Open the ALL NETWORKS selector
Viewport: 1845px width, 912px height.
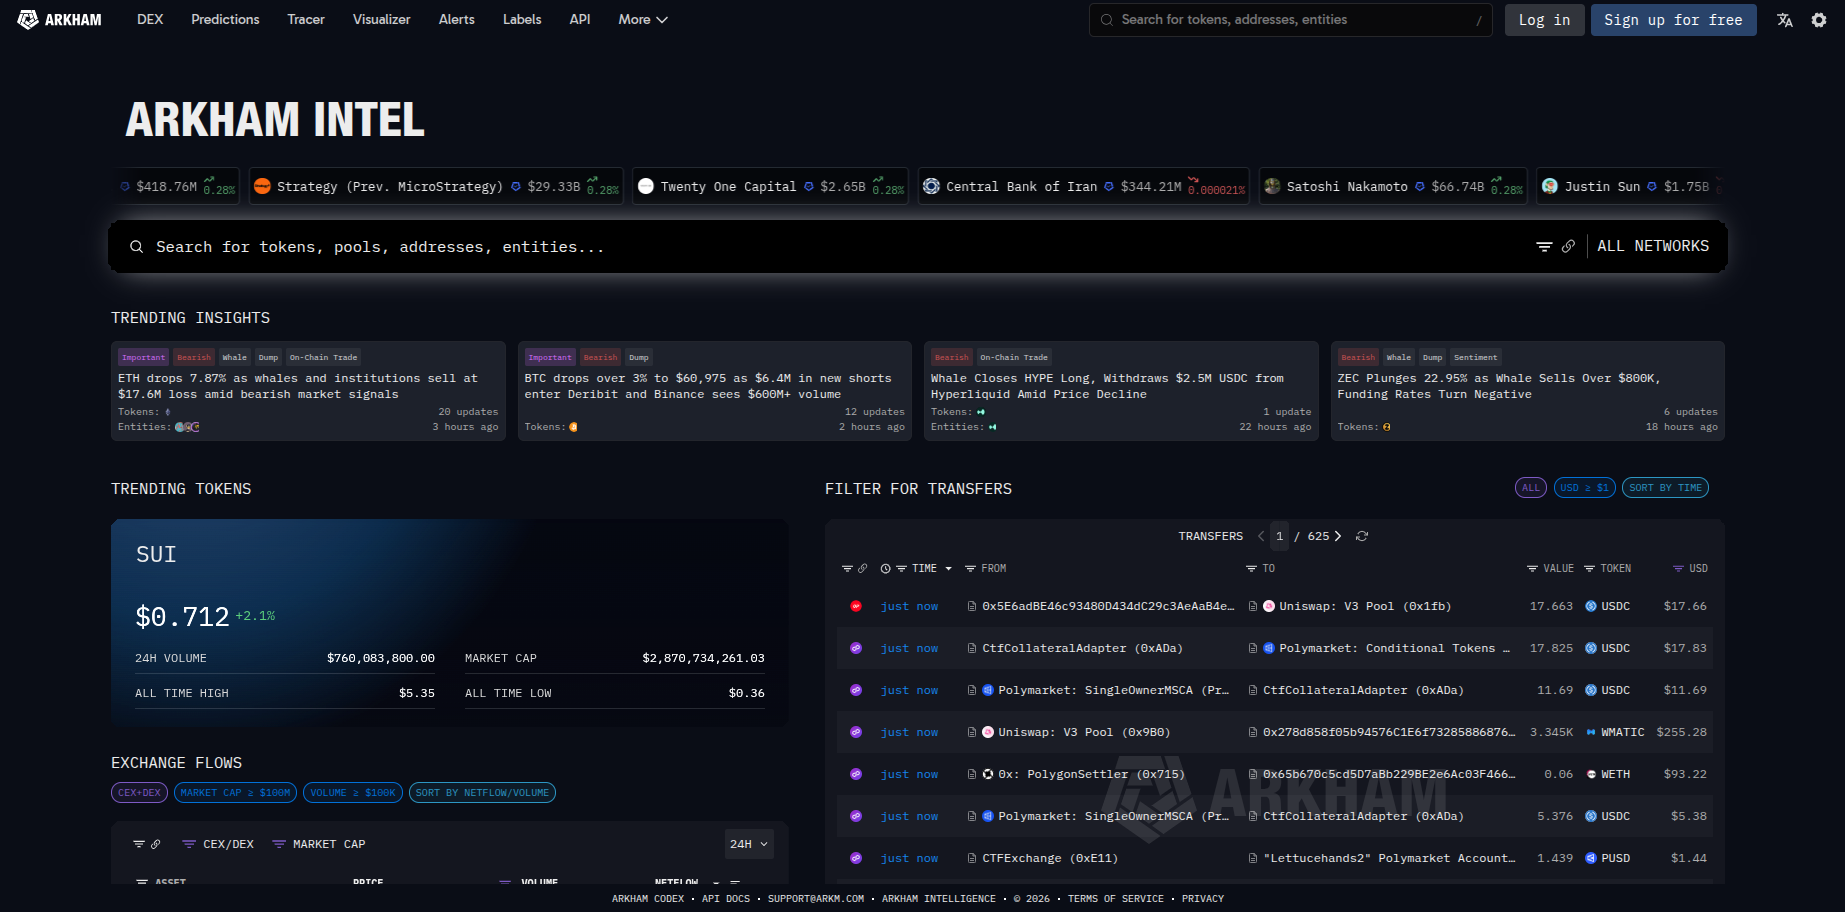point(1653,246)
